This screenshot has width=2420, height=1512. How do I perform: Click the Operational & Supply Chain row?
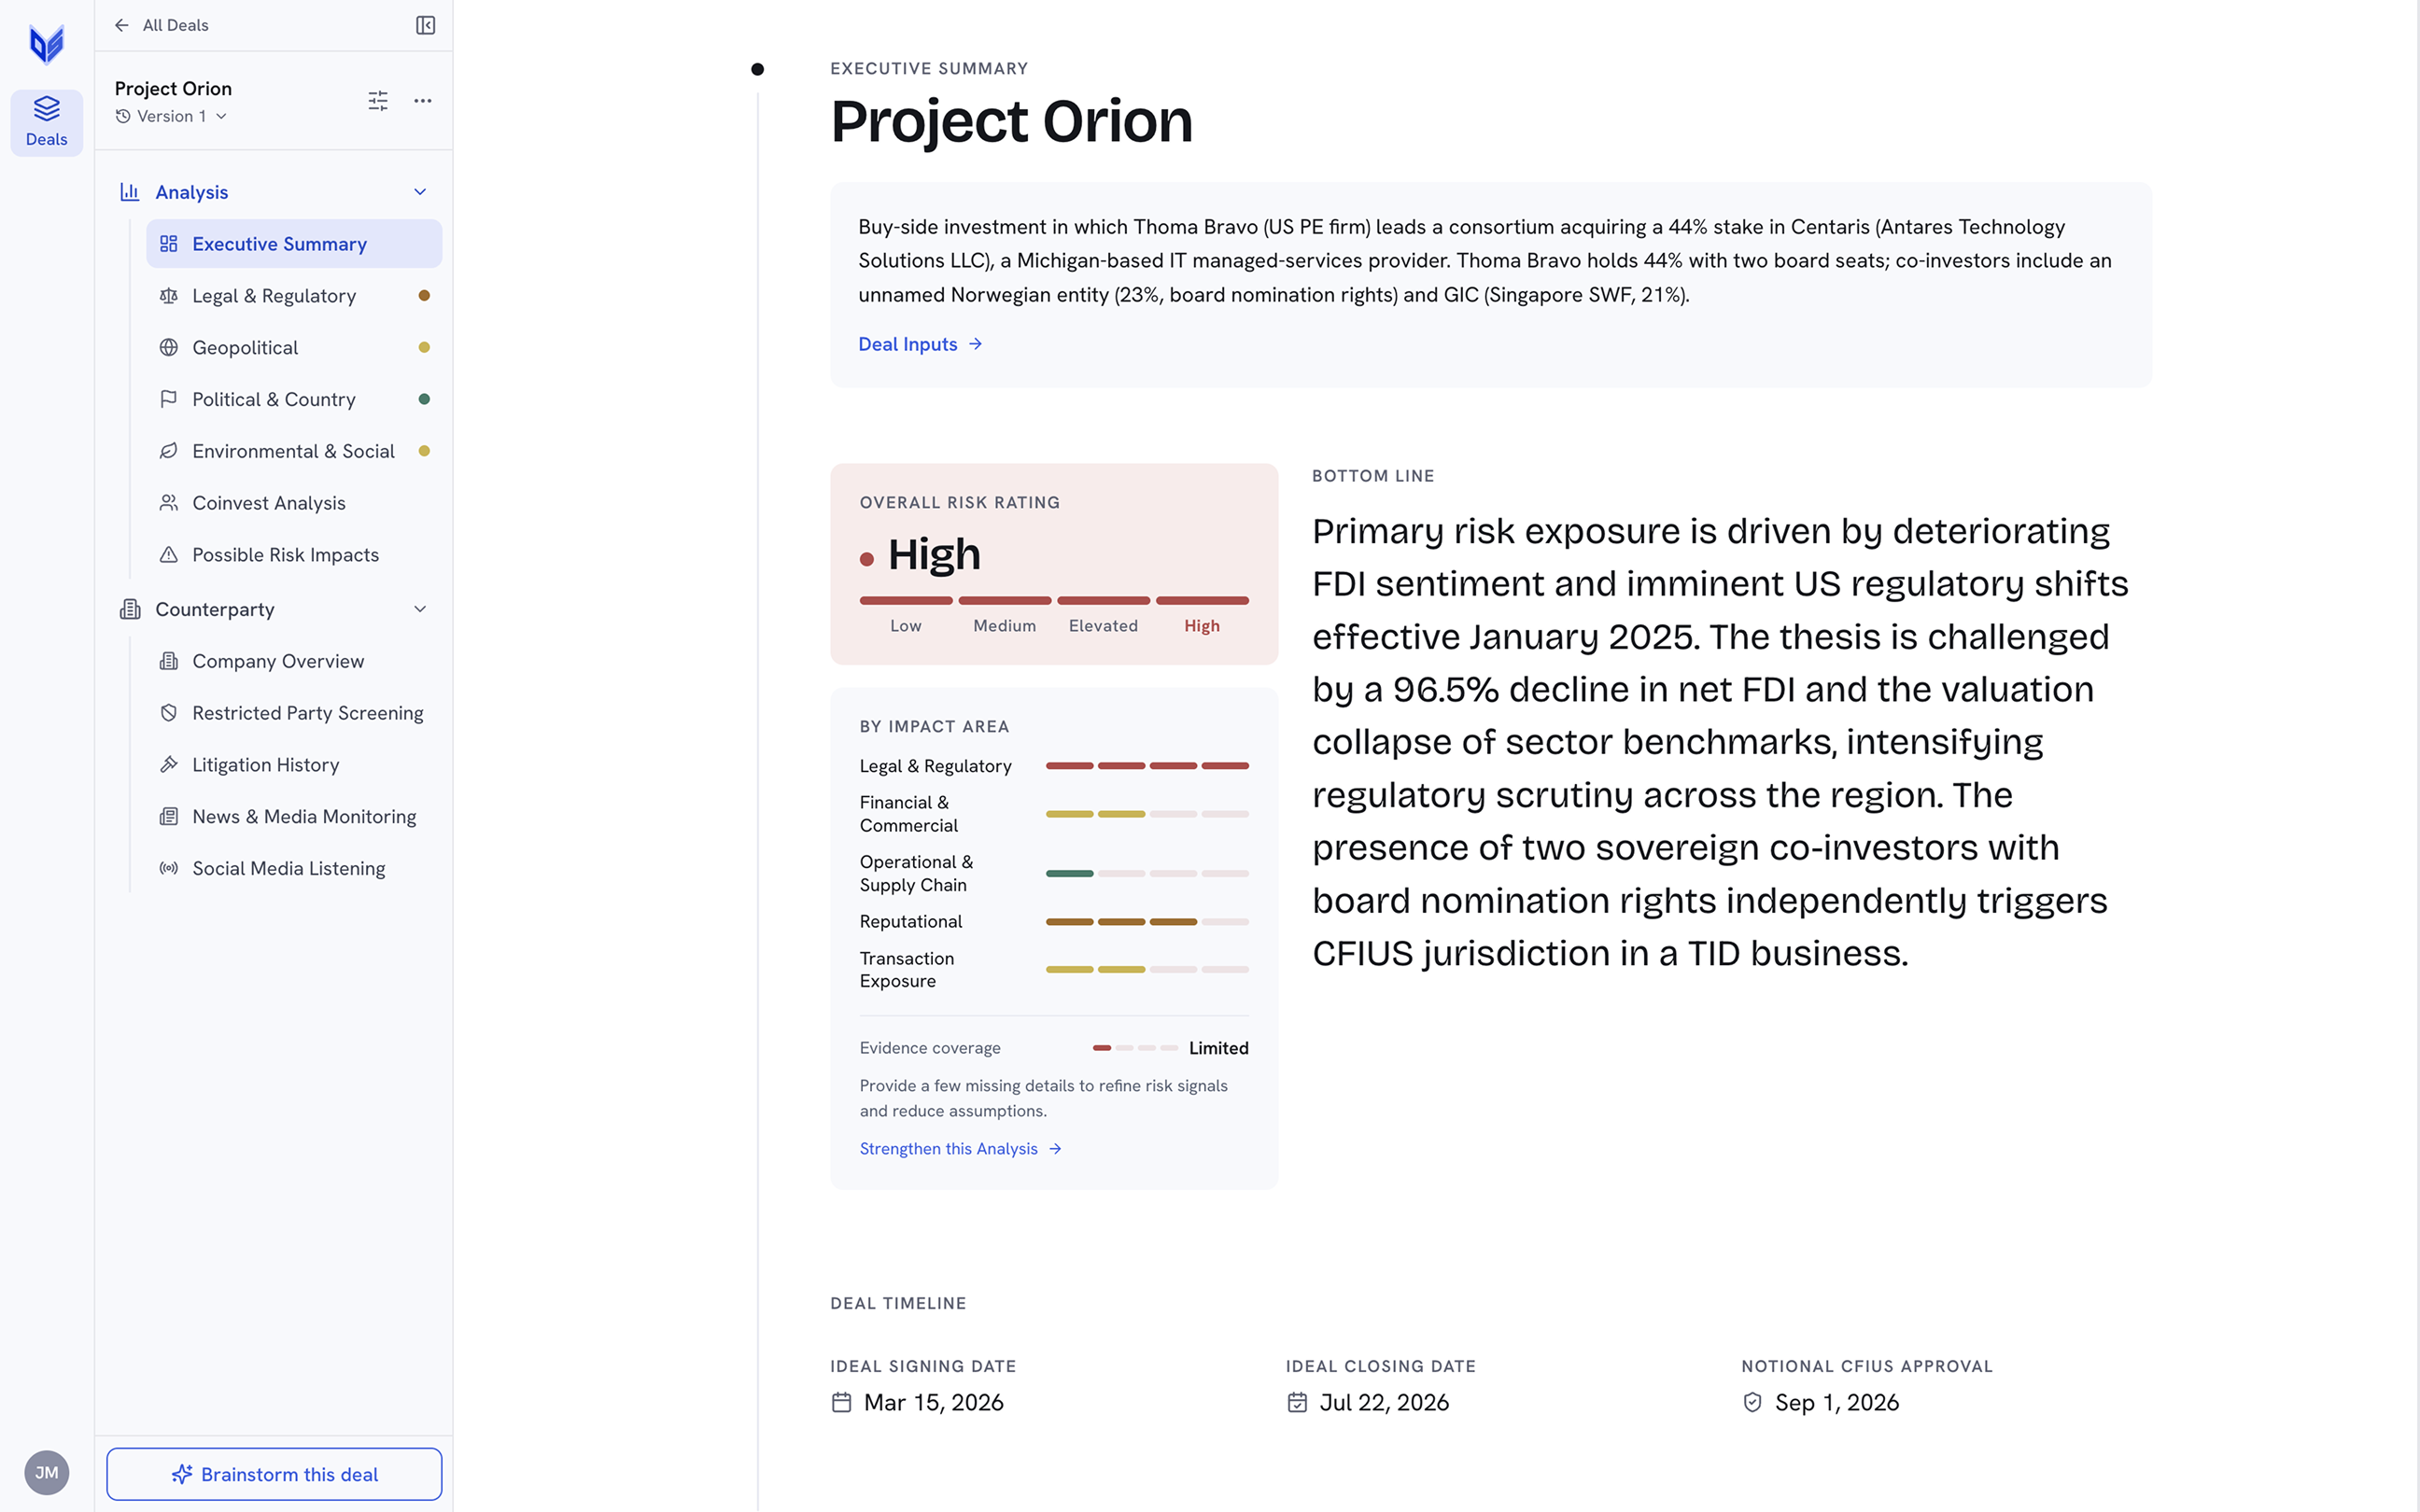1054,873
